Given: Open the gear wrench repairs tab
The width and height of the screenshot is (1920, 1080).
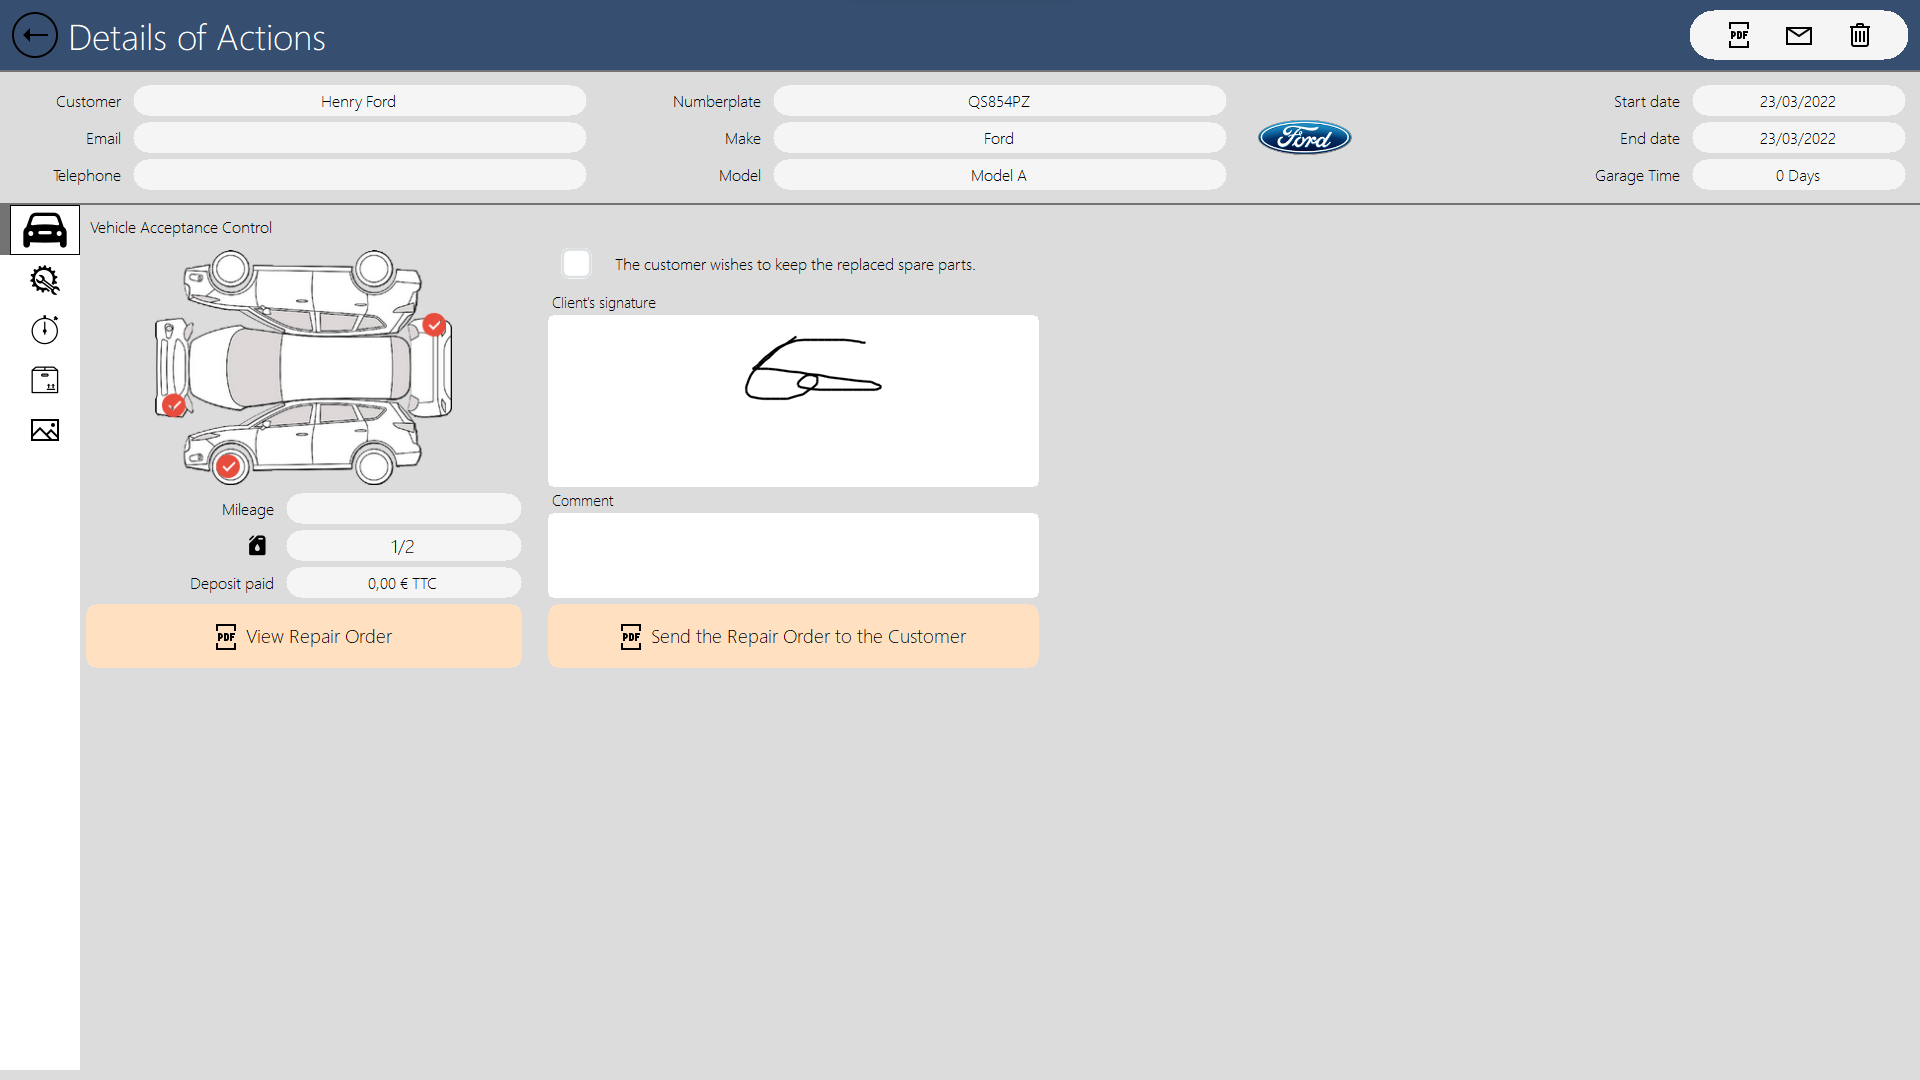Looking at the screenshot, I should click(x=45, y=280).
